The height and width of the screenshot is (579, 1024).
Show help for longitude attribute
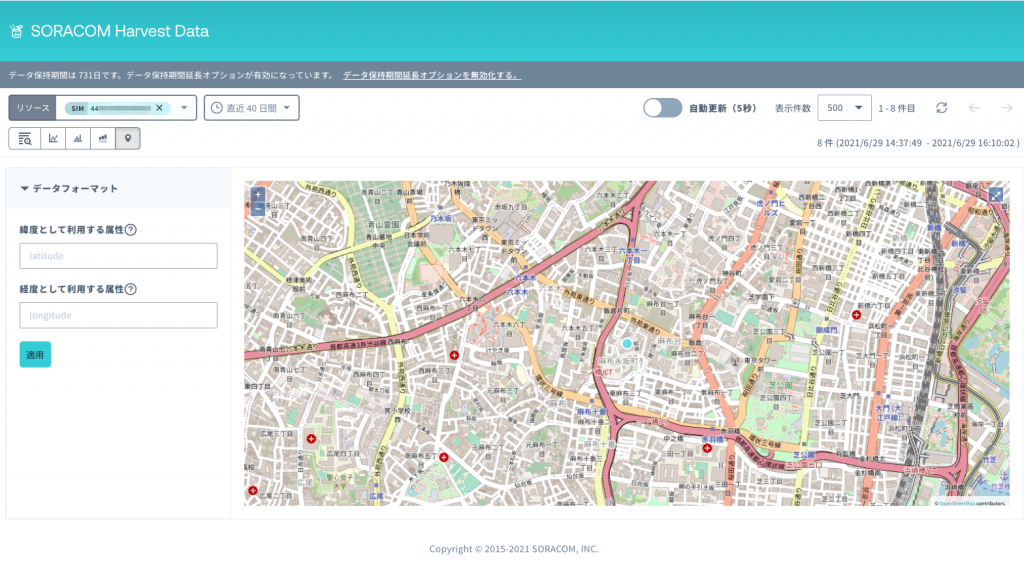[131, 289]
